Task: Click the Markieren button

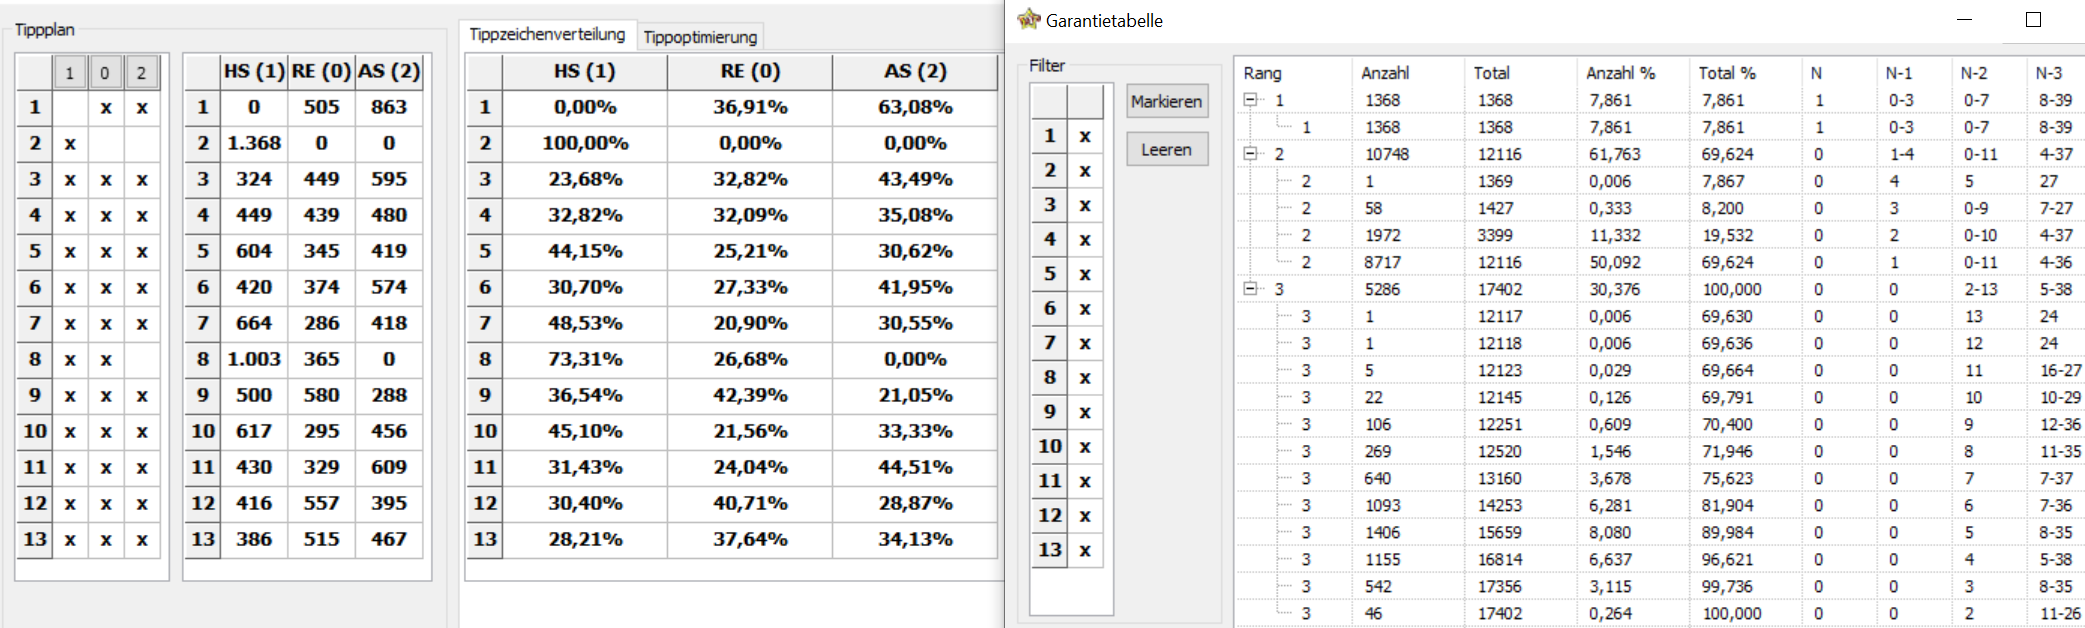Action: 1167,101
